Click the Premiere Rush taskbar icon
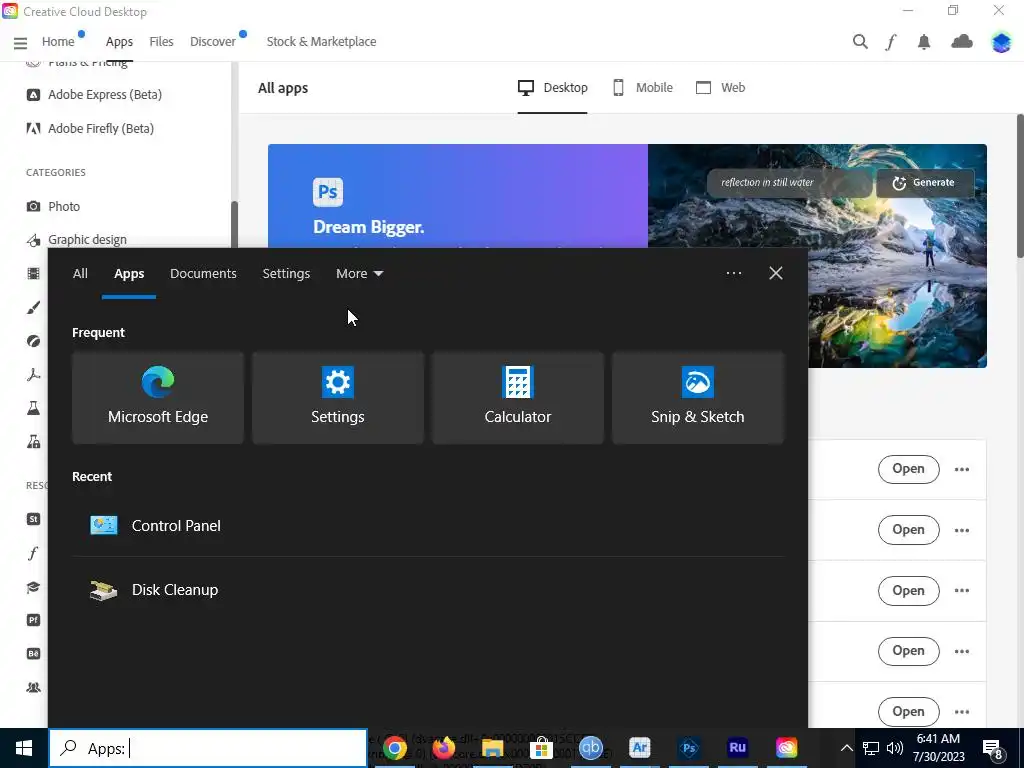The height and width of the screenshot is (768, 1024). coord(737,748)
